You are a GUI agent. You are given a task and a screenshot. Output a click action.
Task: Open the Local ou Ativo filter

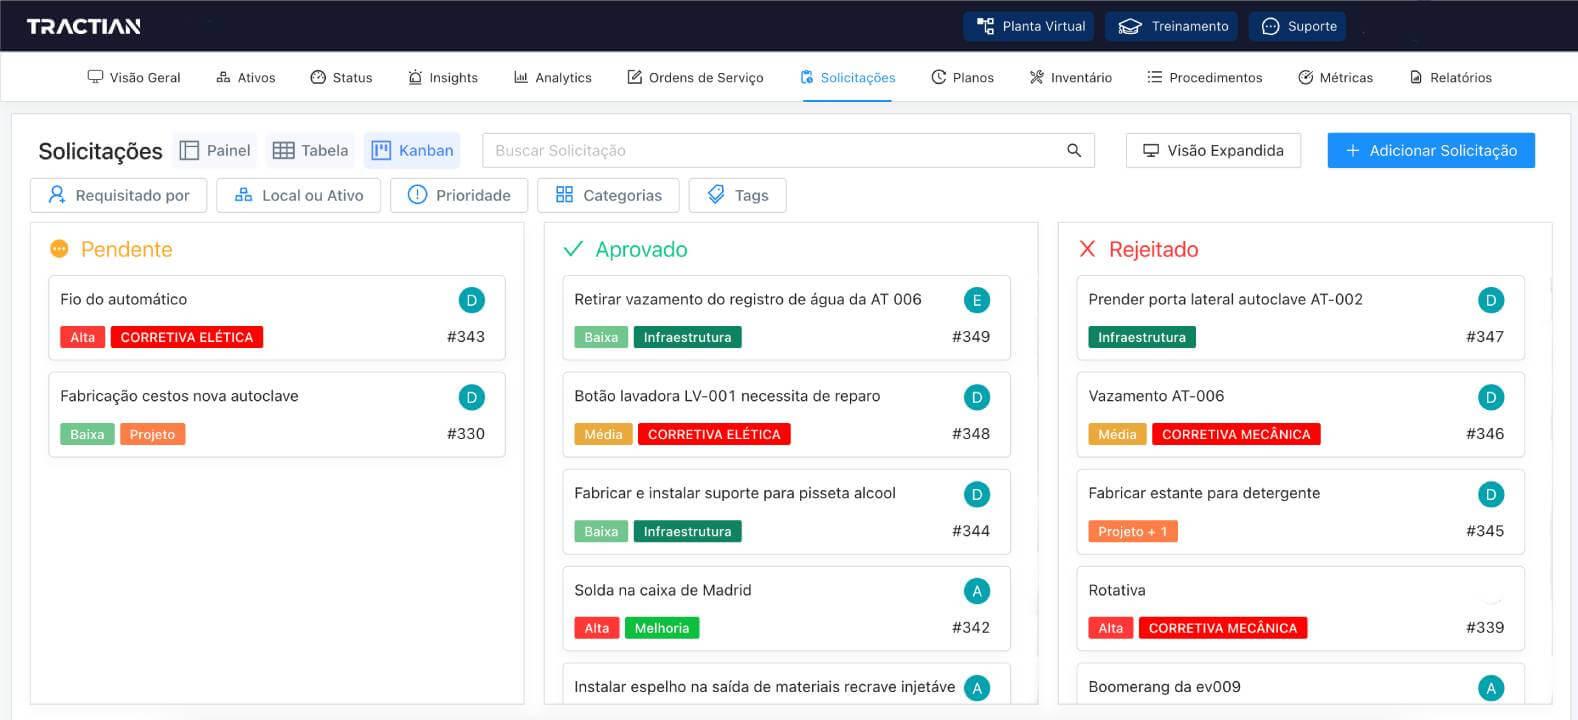299,195
